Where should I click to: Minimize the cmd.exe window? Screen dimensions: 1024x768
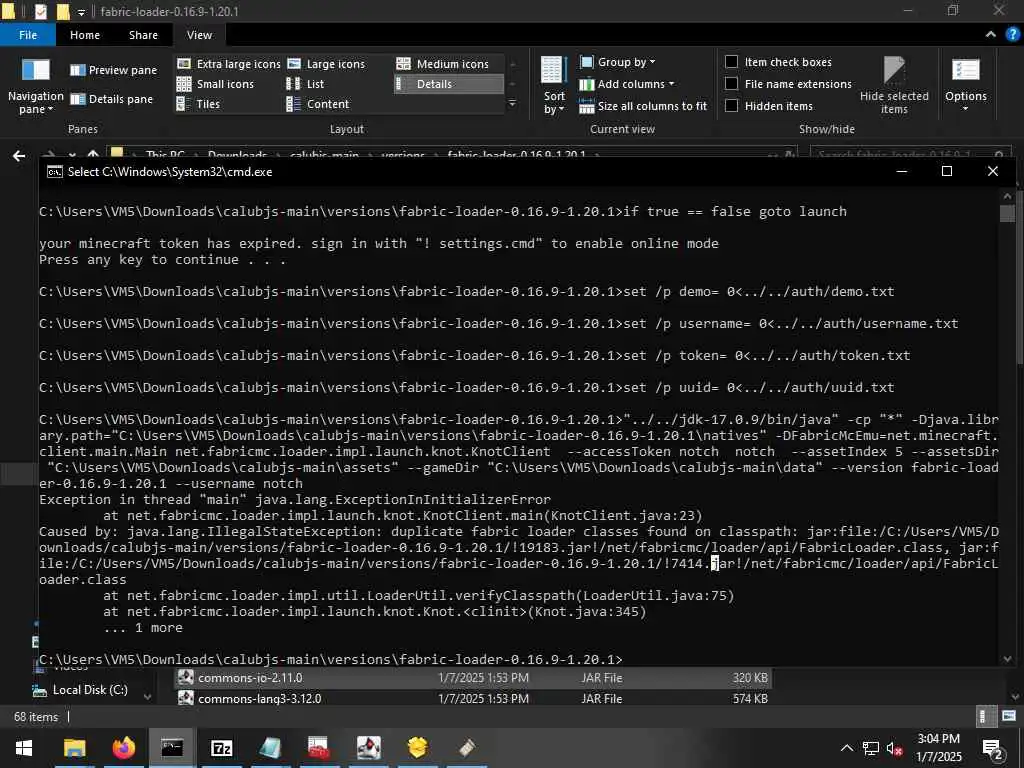click(902, 171)
